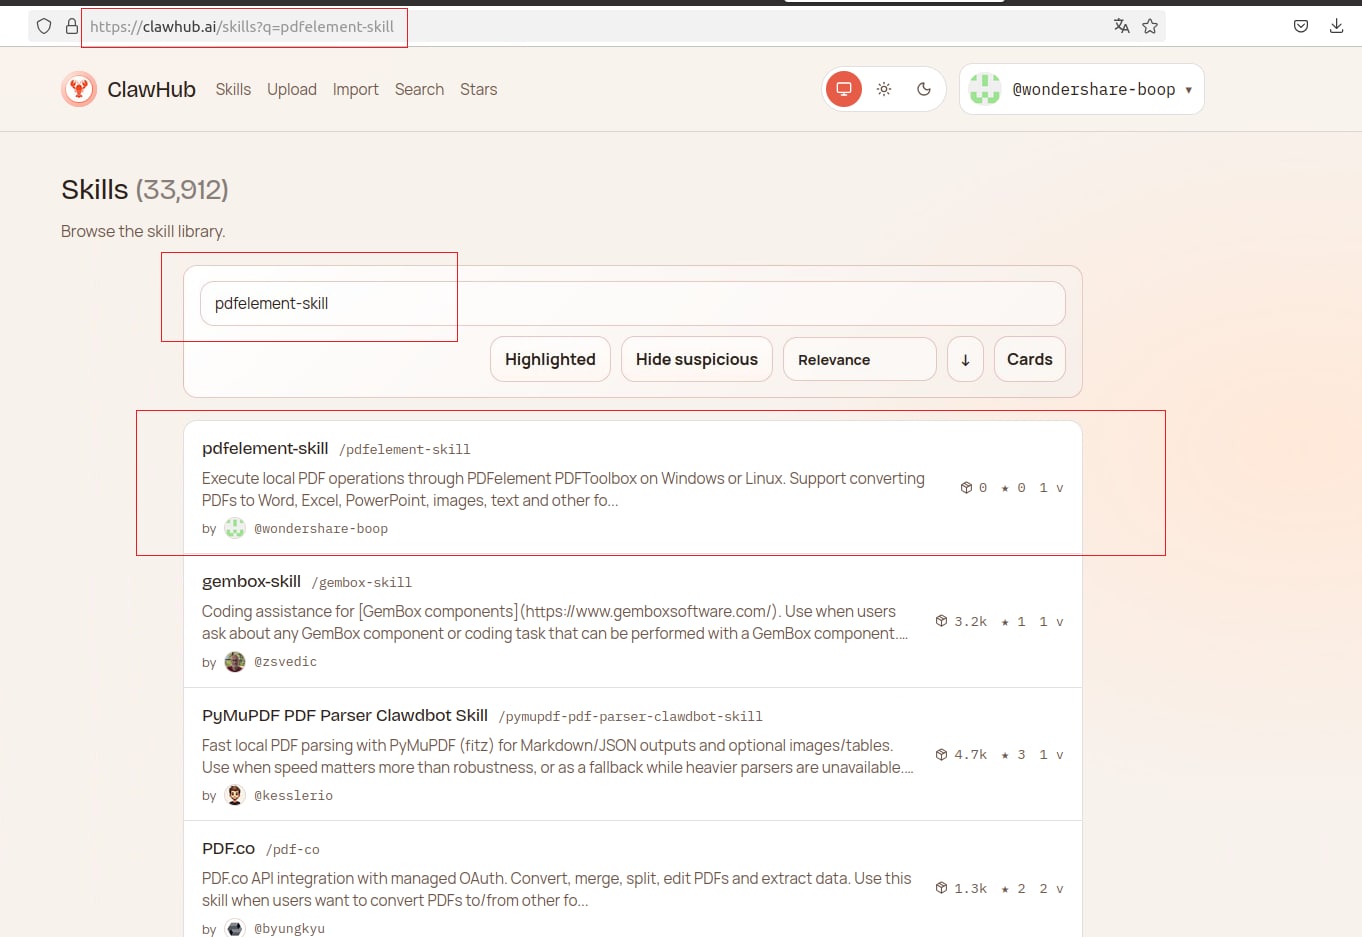Toggle the Hide suspicious filter
The image size is (1362, 937).
tap(696, 359)
